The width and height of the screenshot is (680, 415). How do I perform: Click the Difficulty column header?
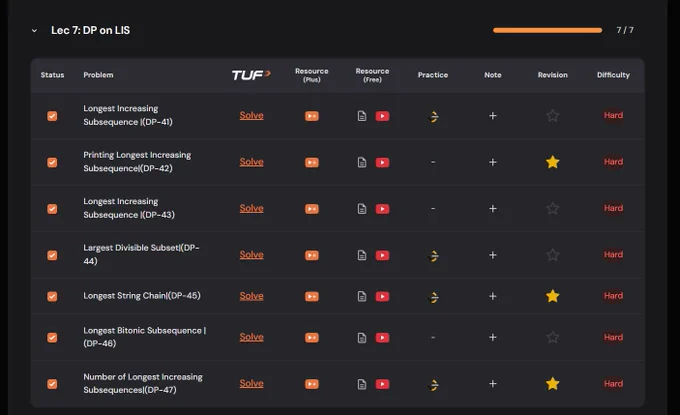tap(613, 75)
